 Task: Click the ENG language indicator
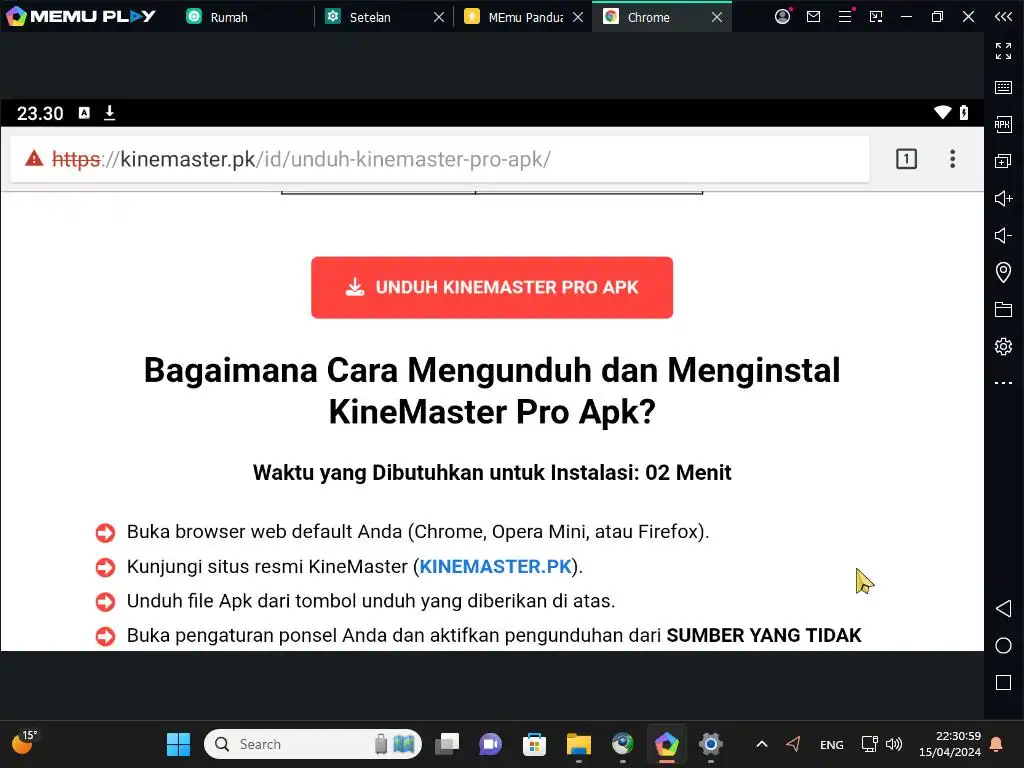(831, 744)
